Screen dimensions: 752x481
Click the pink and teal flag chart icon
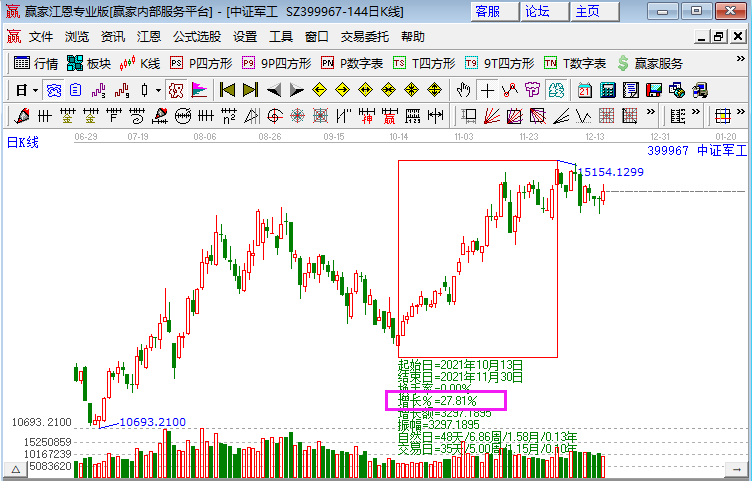199,90
